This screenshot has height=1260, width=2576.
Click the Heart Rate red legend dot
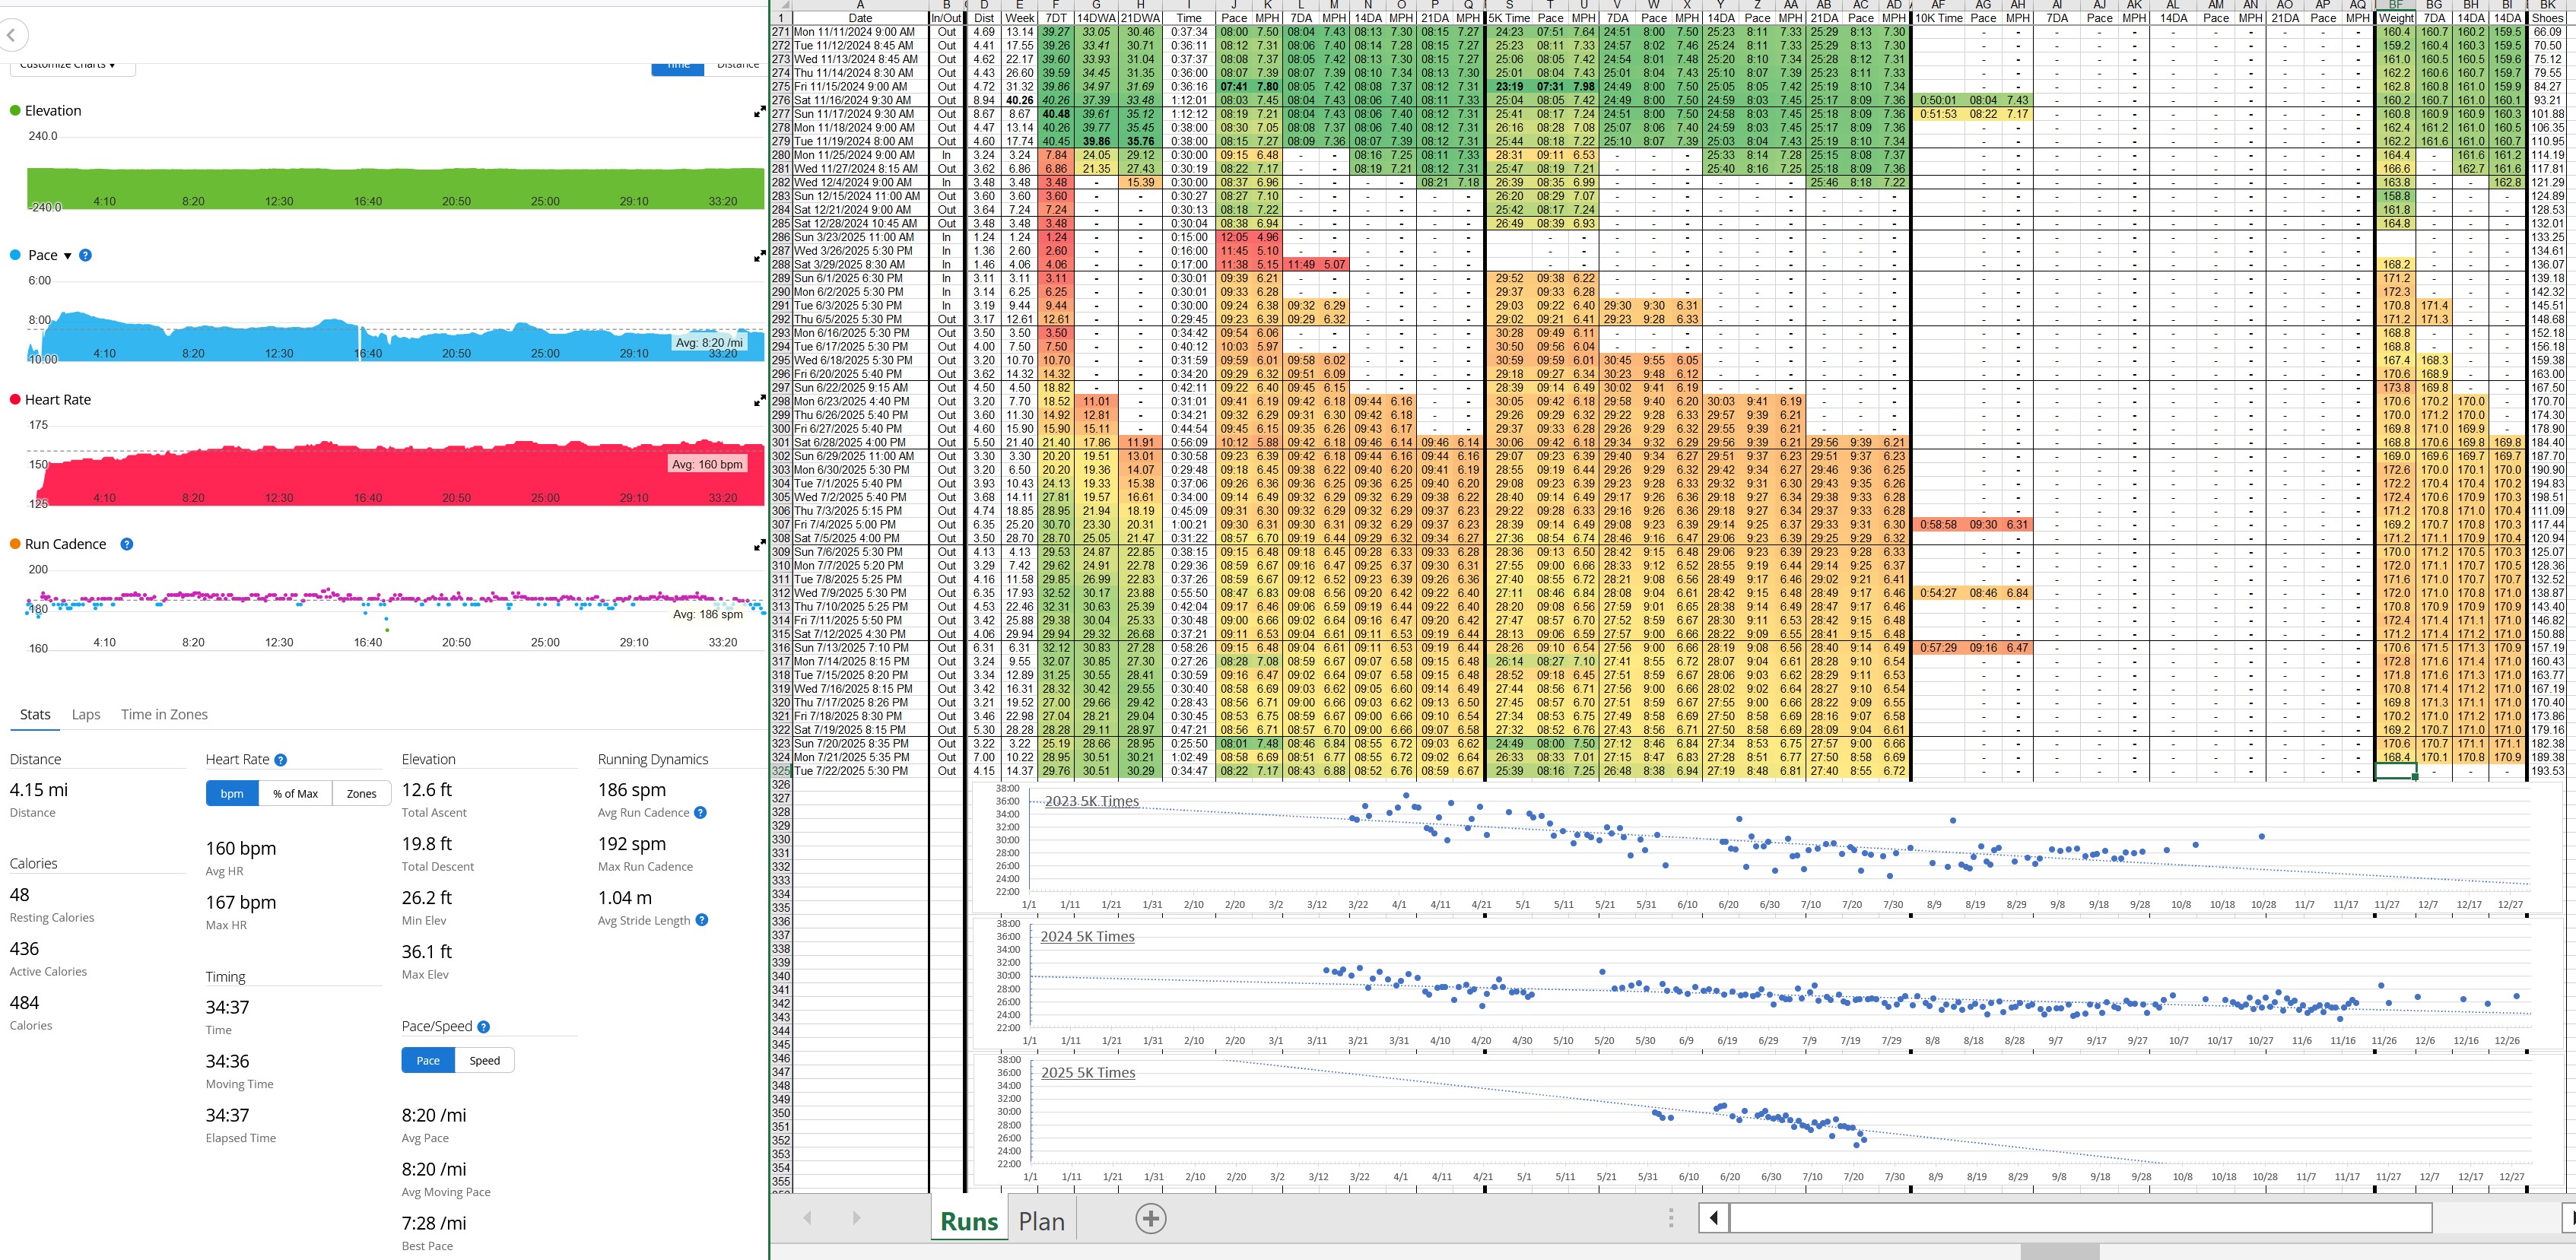(x=15, y=400)
